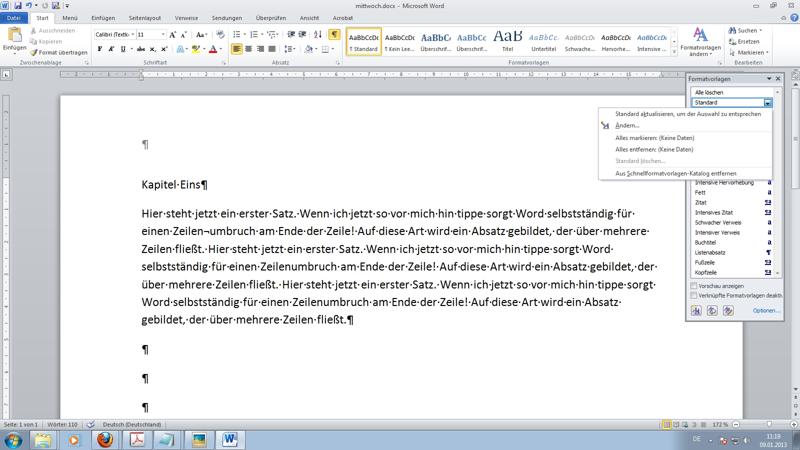Toggle the paragraph marks (¶) button
800x450 pixels.
(x=334, y=34)
